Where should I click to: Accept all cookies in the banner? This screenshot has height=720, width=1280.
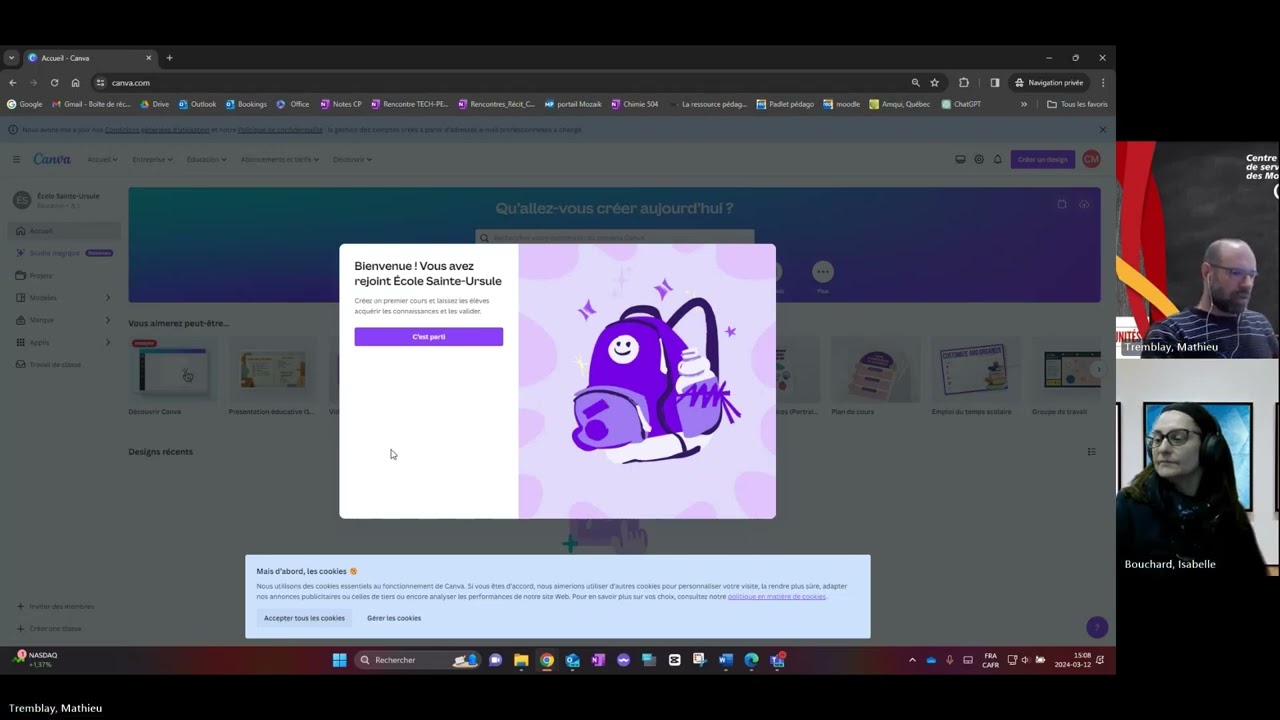(x=304, y=618)
